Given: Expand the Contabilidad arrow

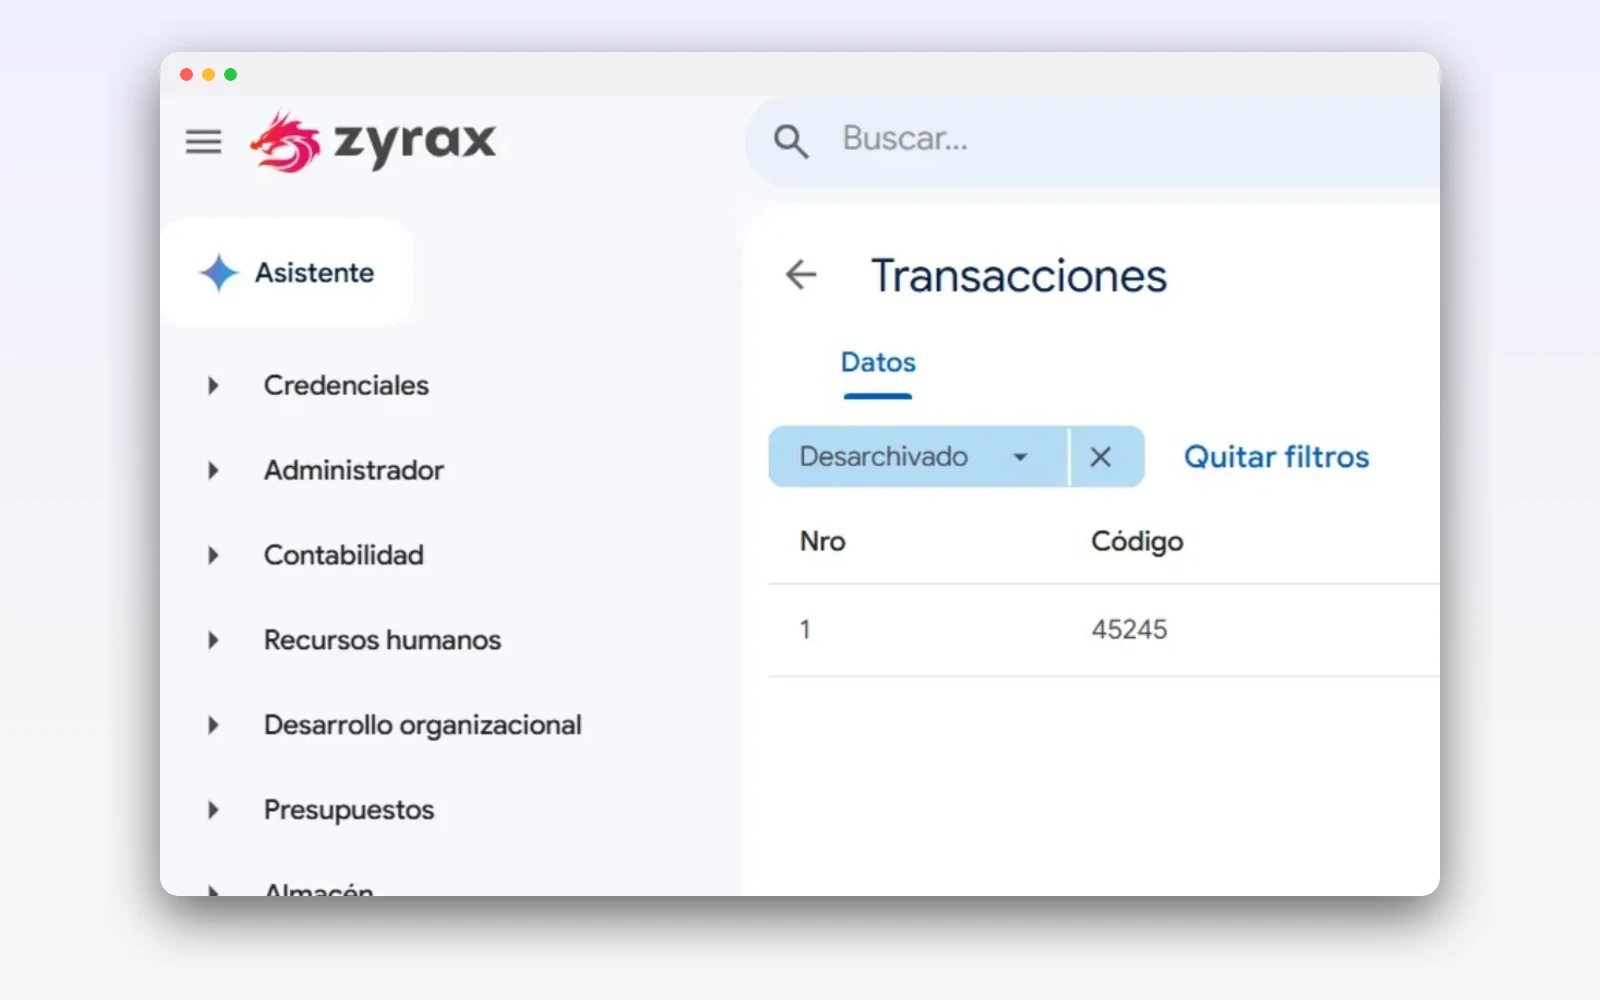Looking at the screenshot, I should point(213,555).
